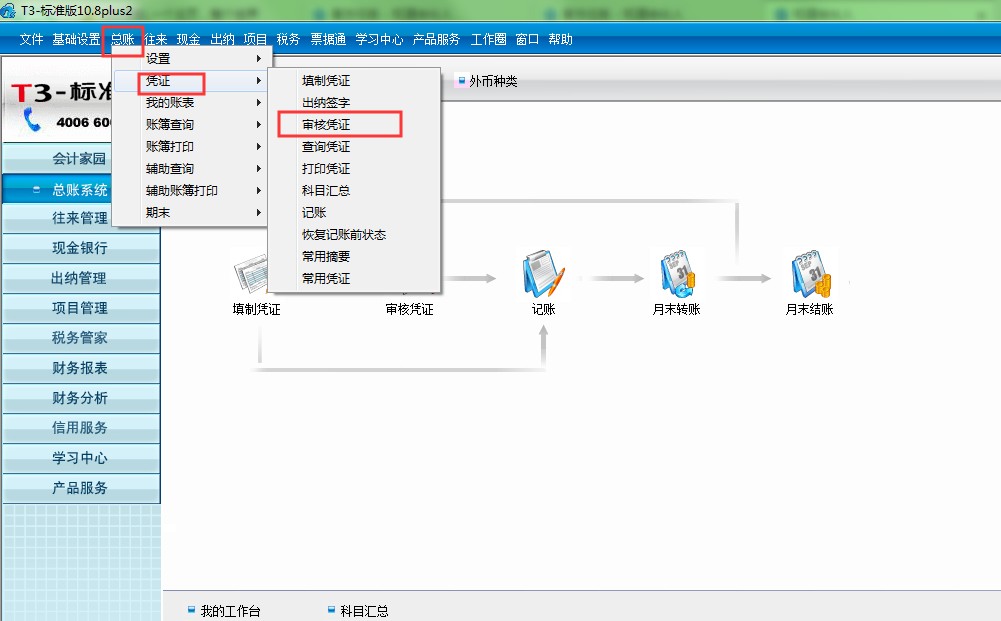This screenshot has width=1001, height=621.
Task: Open 学习中心 in the sidebar
Action: [x=80, y=458]
